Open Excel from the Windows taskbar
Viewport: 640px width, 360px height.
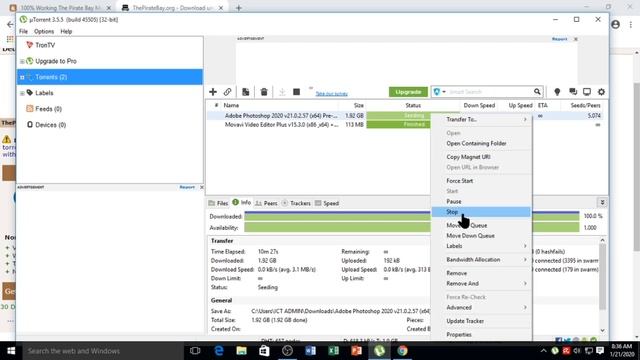[x=333, y=351]
